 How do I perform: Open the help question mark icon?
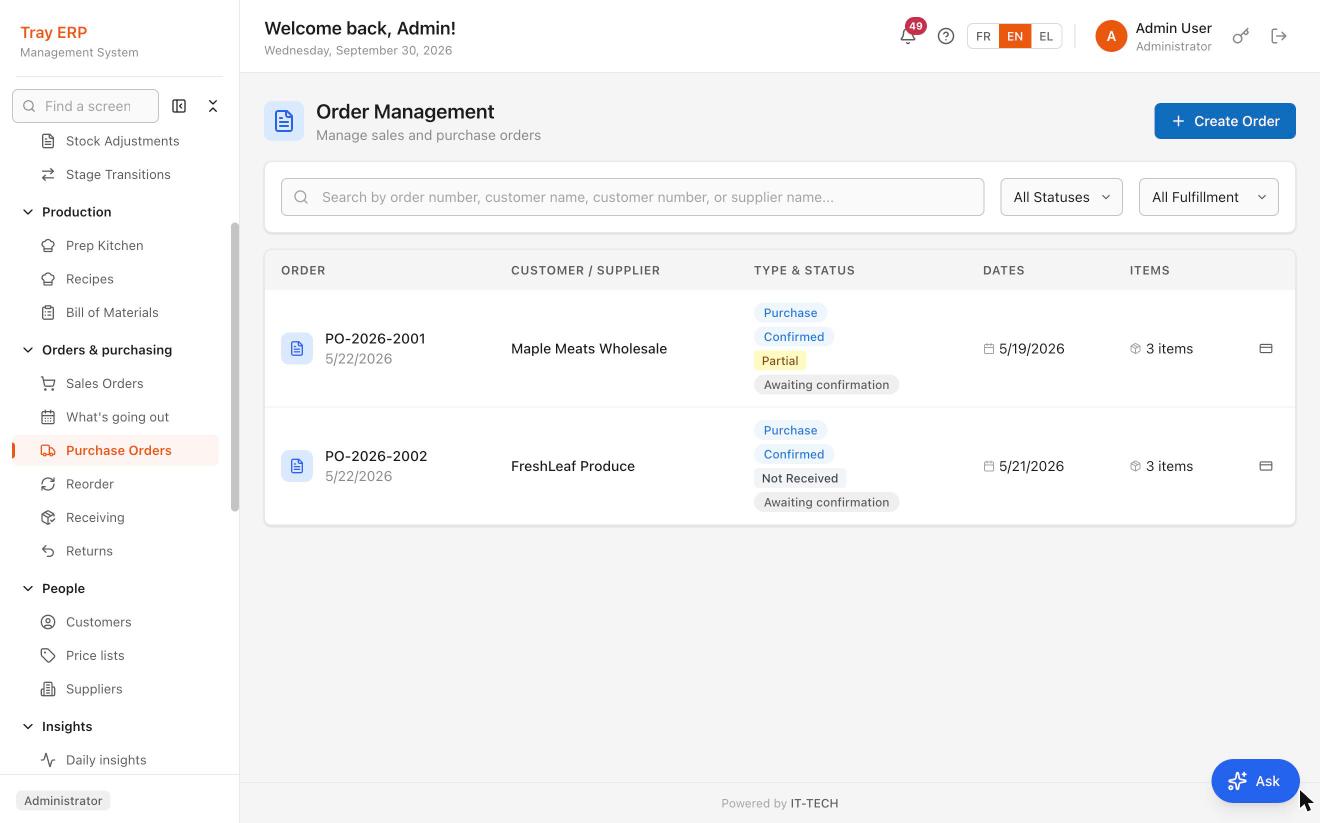click(946, 36)
